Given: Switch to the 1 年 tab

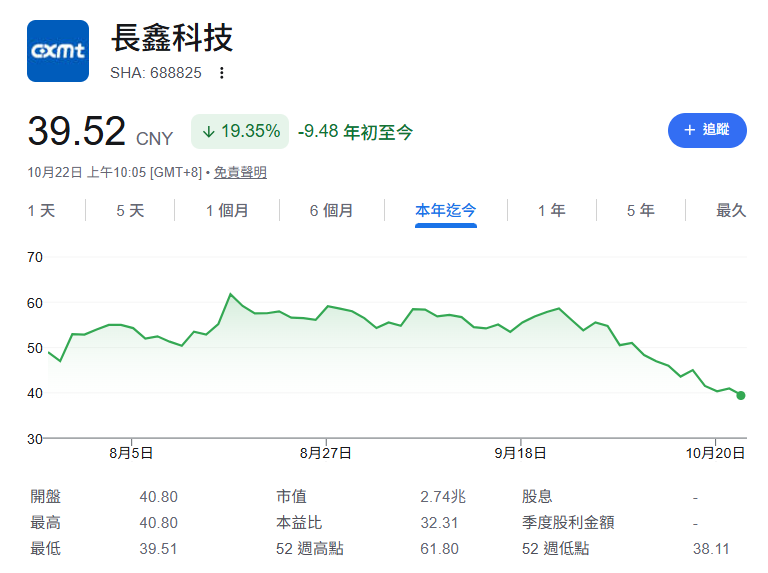Looking at the screenshot, I should (x=552, y=211).
